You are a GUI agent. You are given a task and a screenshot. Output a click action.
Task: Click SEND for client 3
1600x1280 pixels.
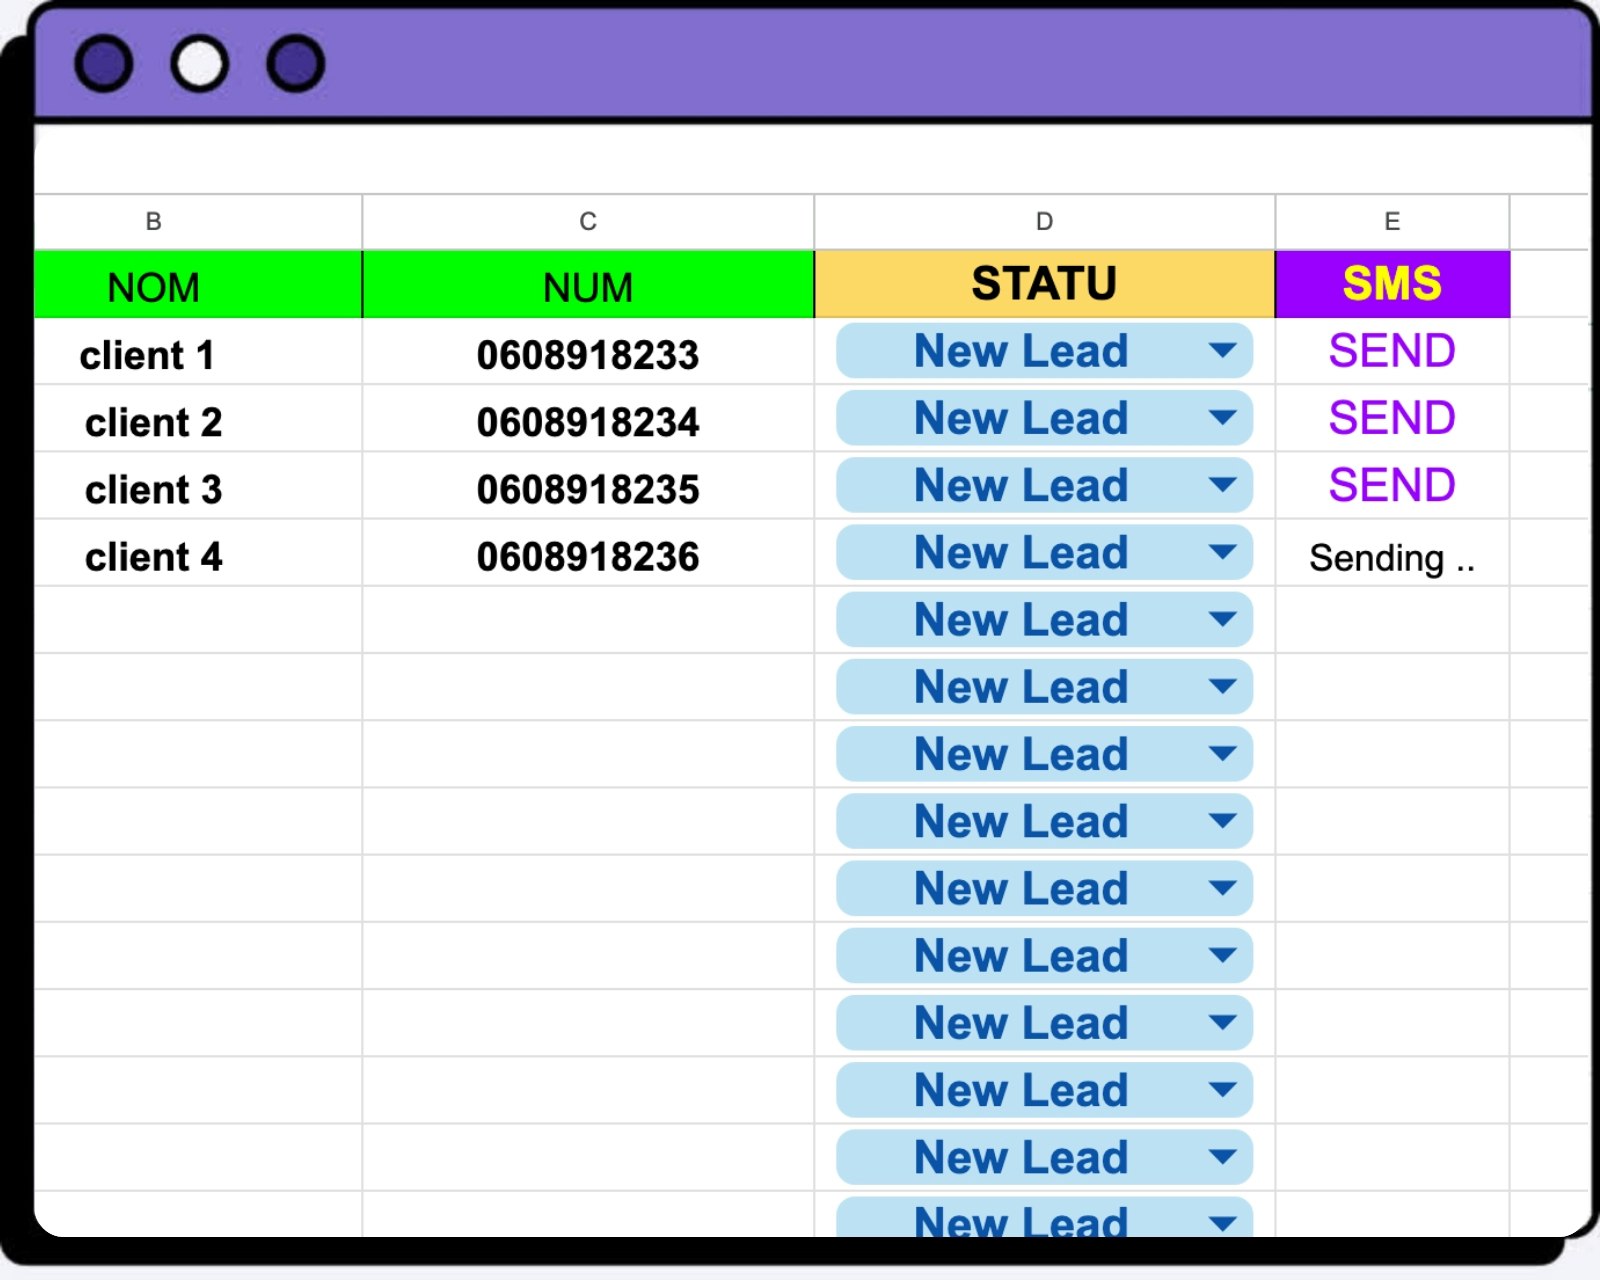1391,486
